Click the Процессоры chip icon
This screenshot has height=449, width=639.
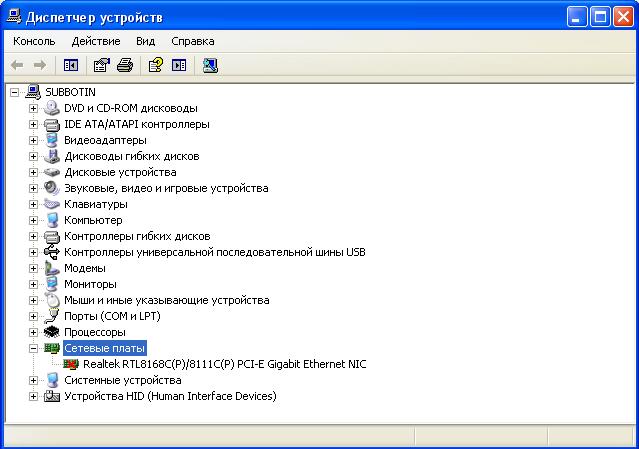pos(52,332)
